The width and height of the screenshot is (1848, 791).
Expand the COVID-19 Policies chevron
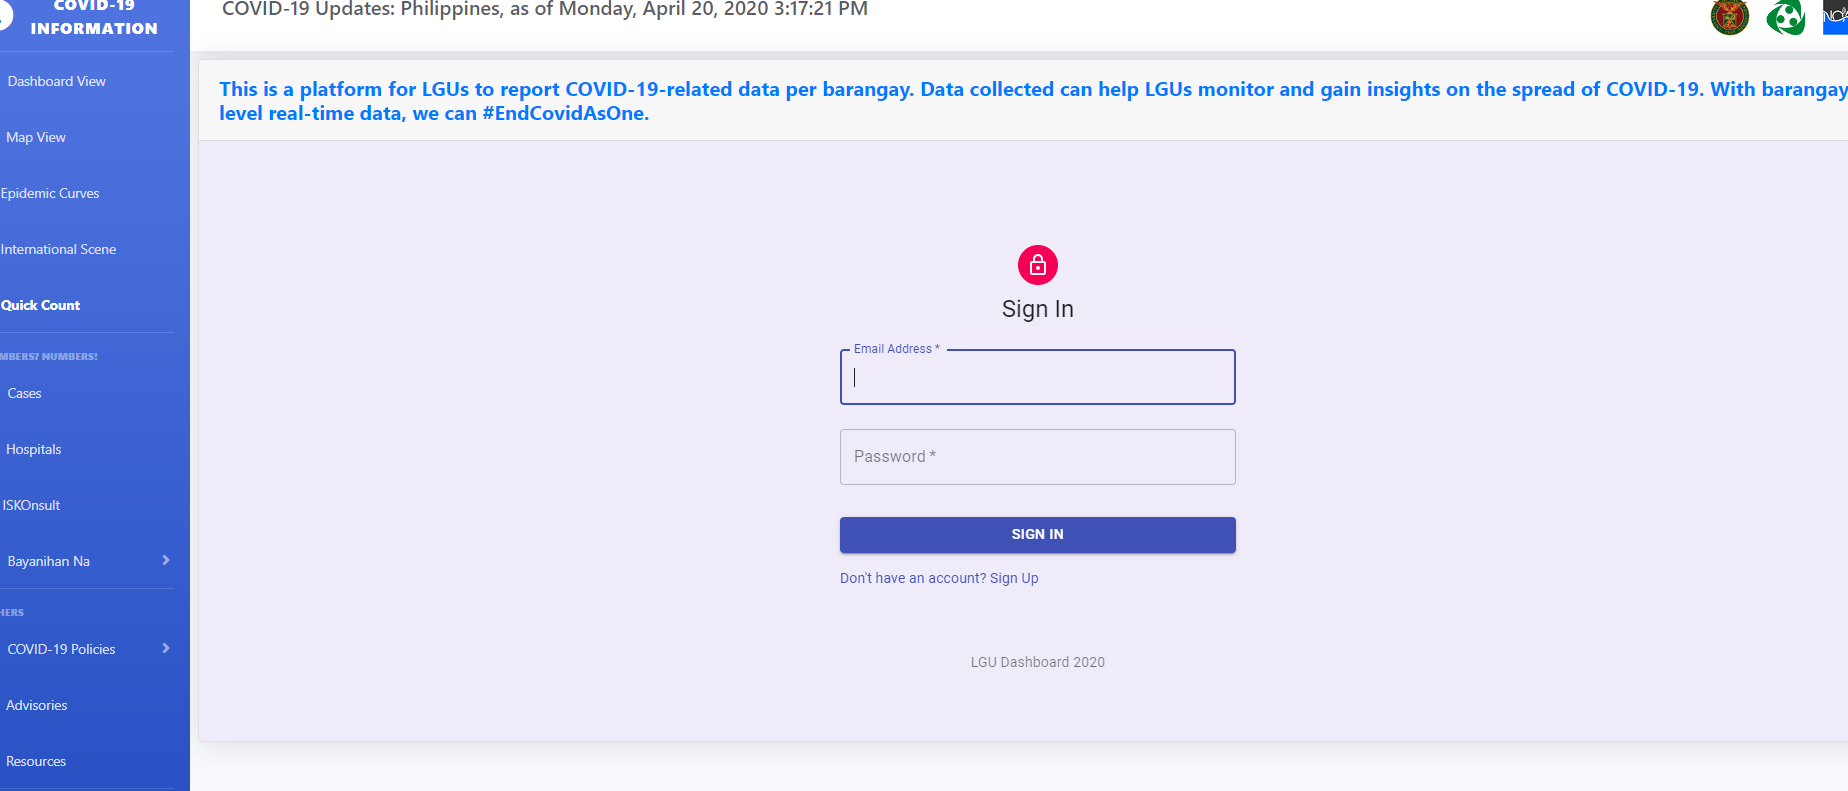(166, 648)
